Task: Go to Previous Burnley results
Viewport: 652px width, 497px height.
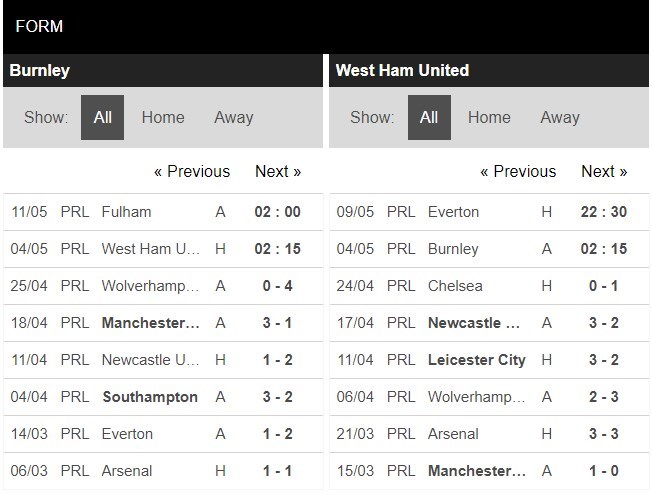Action: (x=192, y=171)
